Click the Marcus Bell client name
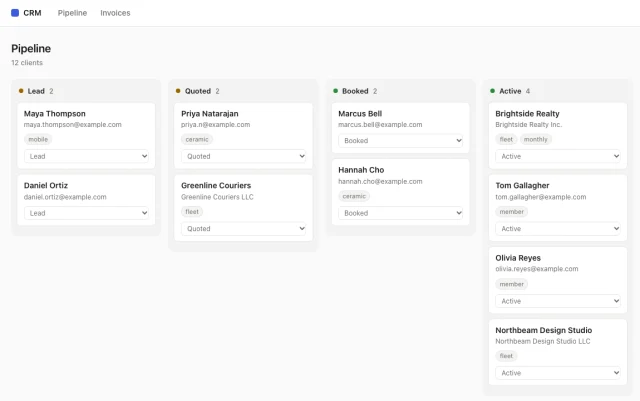This screenshot has width=640, height=401. [360, 114]
